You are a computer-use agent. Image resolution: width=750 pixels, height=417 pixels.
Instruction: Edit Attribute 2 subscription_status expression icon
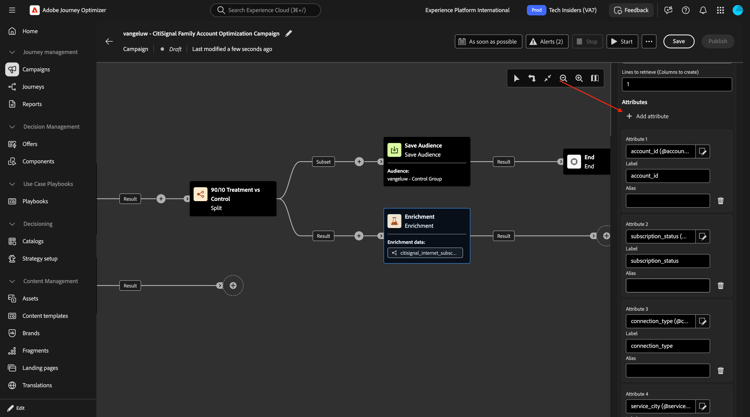[x=703, y=236]
